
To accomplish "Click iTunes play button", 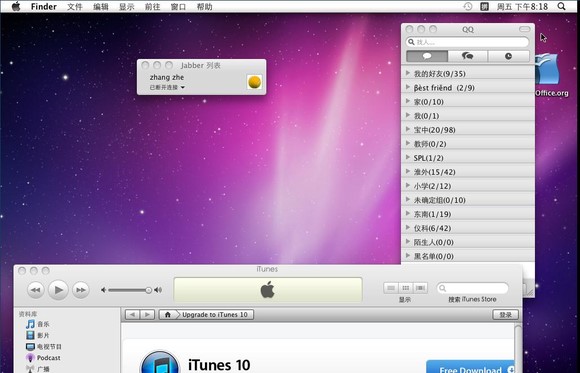I will click(x=58, y=290).
